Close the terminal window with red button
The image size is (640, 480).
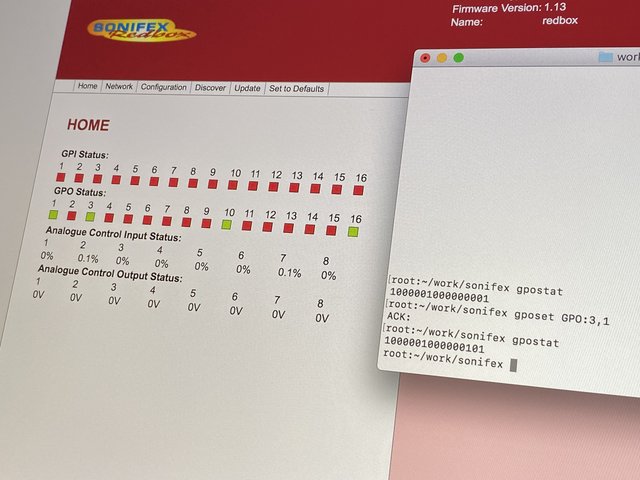tap(425, 58)
